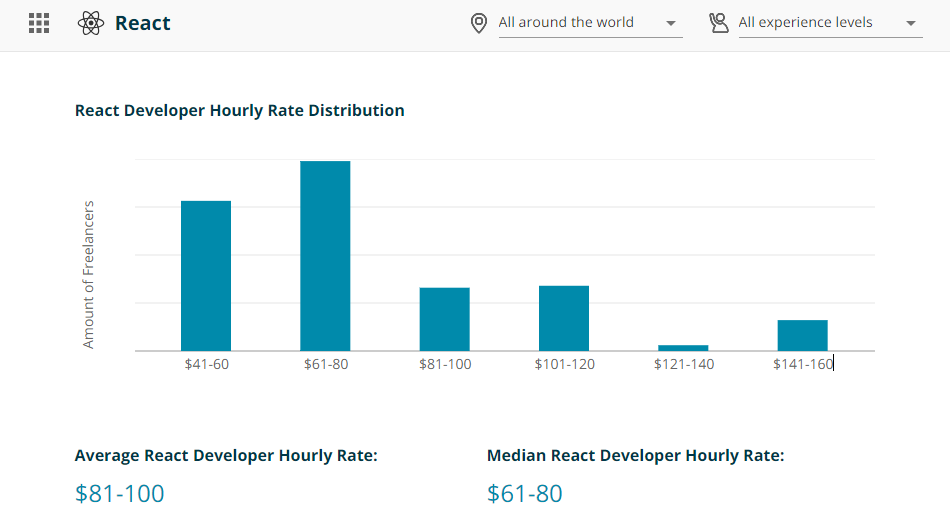This screenshot has width=950, height=517.
Task: Click the tiny $121-140 bar
Action: 683,347
